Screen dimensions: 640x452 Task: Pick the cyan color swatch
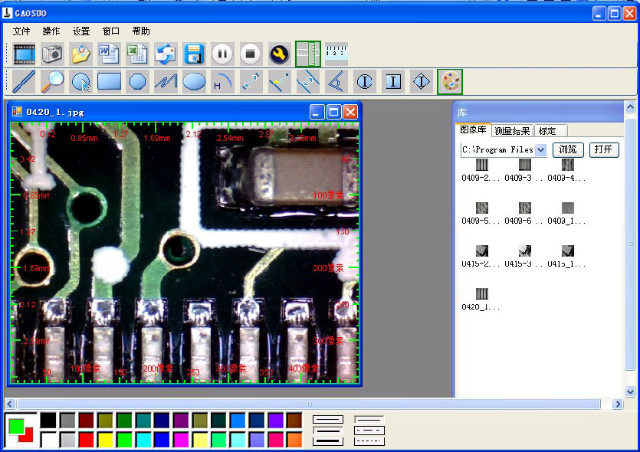click(x=143, y=440)
